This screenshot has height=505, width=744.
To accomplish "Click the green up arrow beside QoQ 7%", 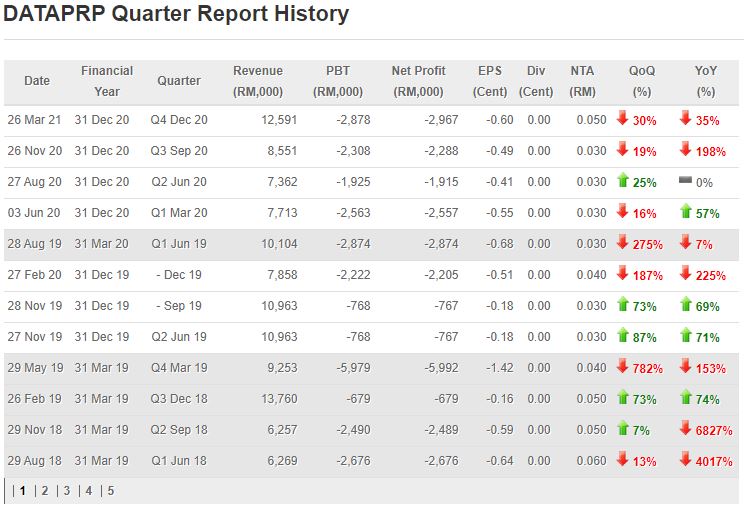I will [622, 429].
